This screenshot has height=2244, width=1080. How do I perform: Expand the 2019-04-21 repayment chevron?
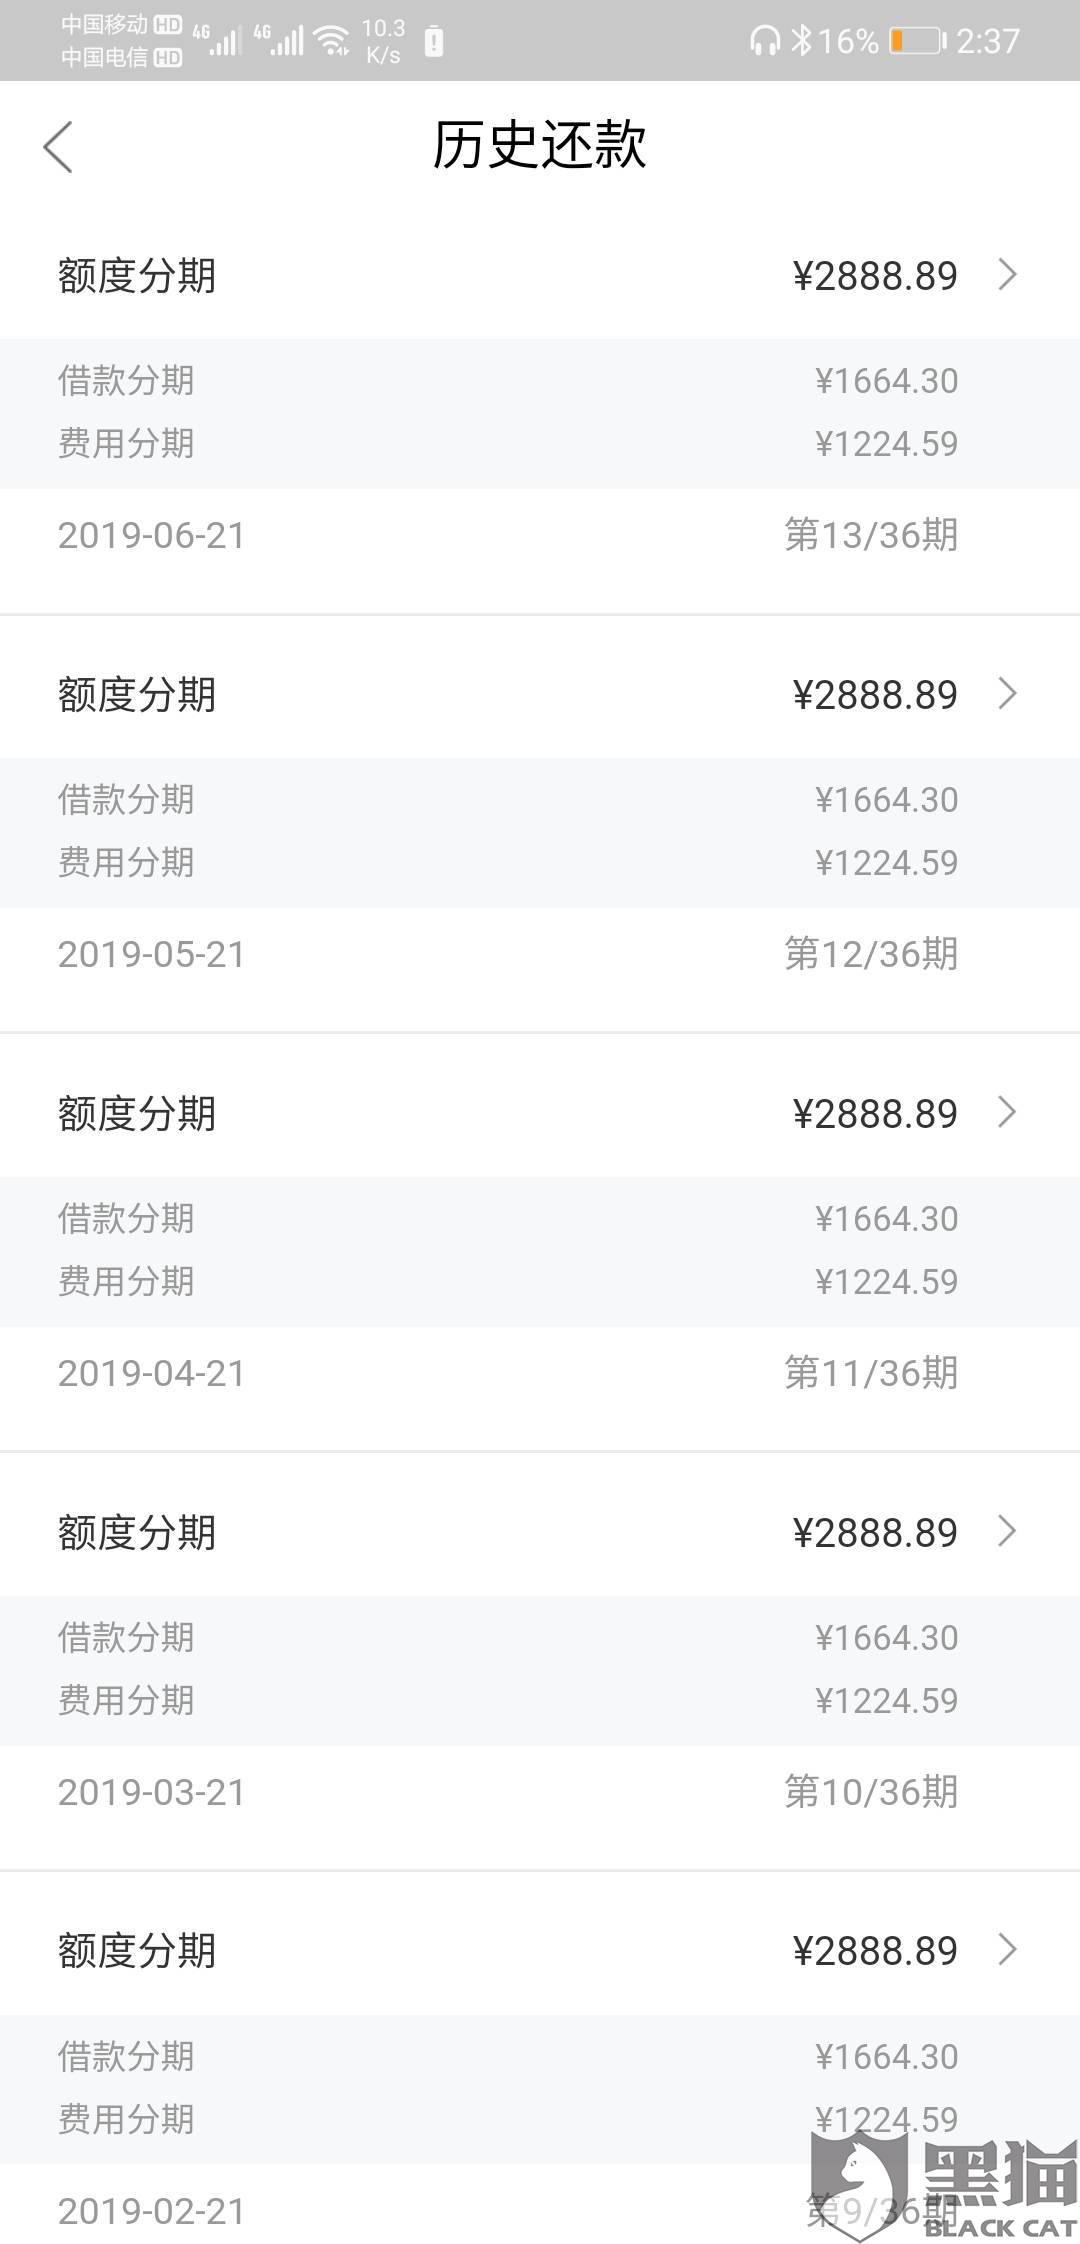(1008, 1112)
